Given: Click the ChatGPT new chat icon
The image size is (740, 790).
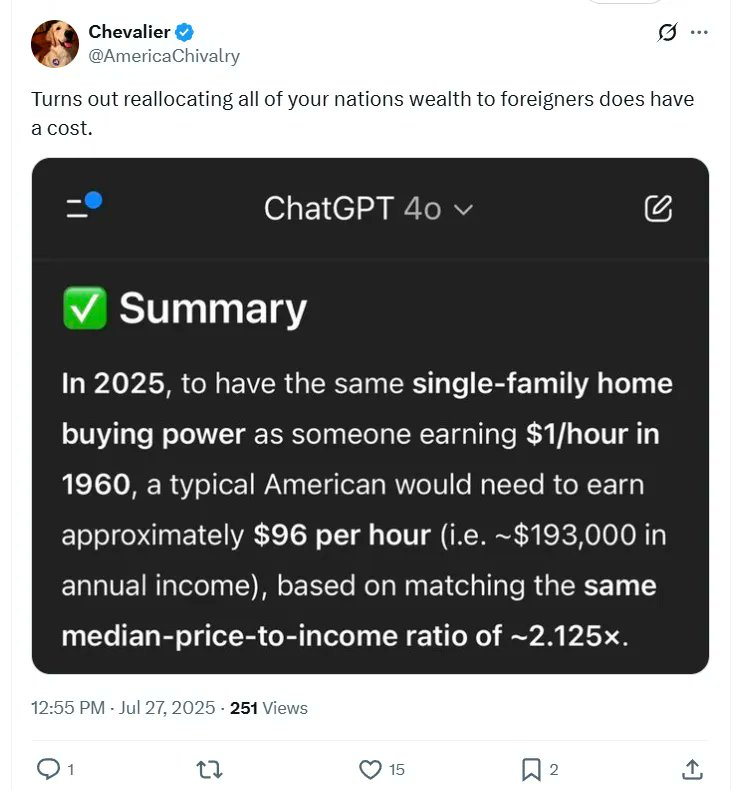Looking at the screenshot, I should tap(658, 208).
